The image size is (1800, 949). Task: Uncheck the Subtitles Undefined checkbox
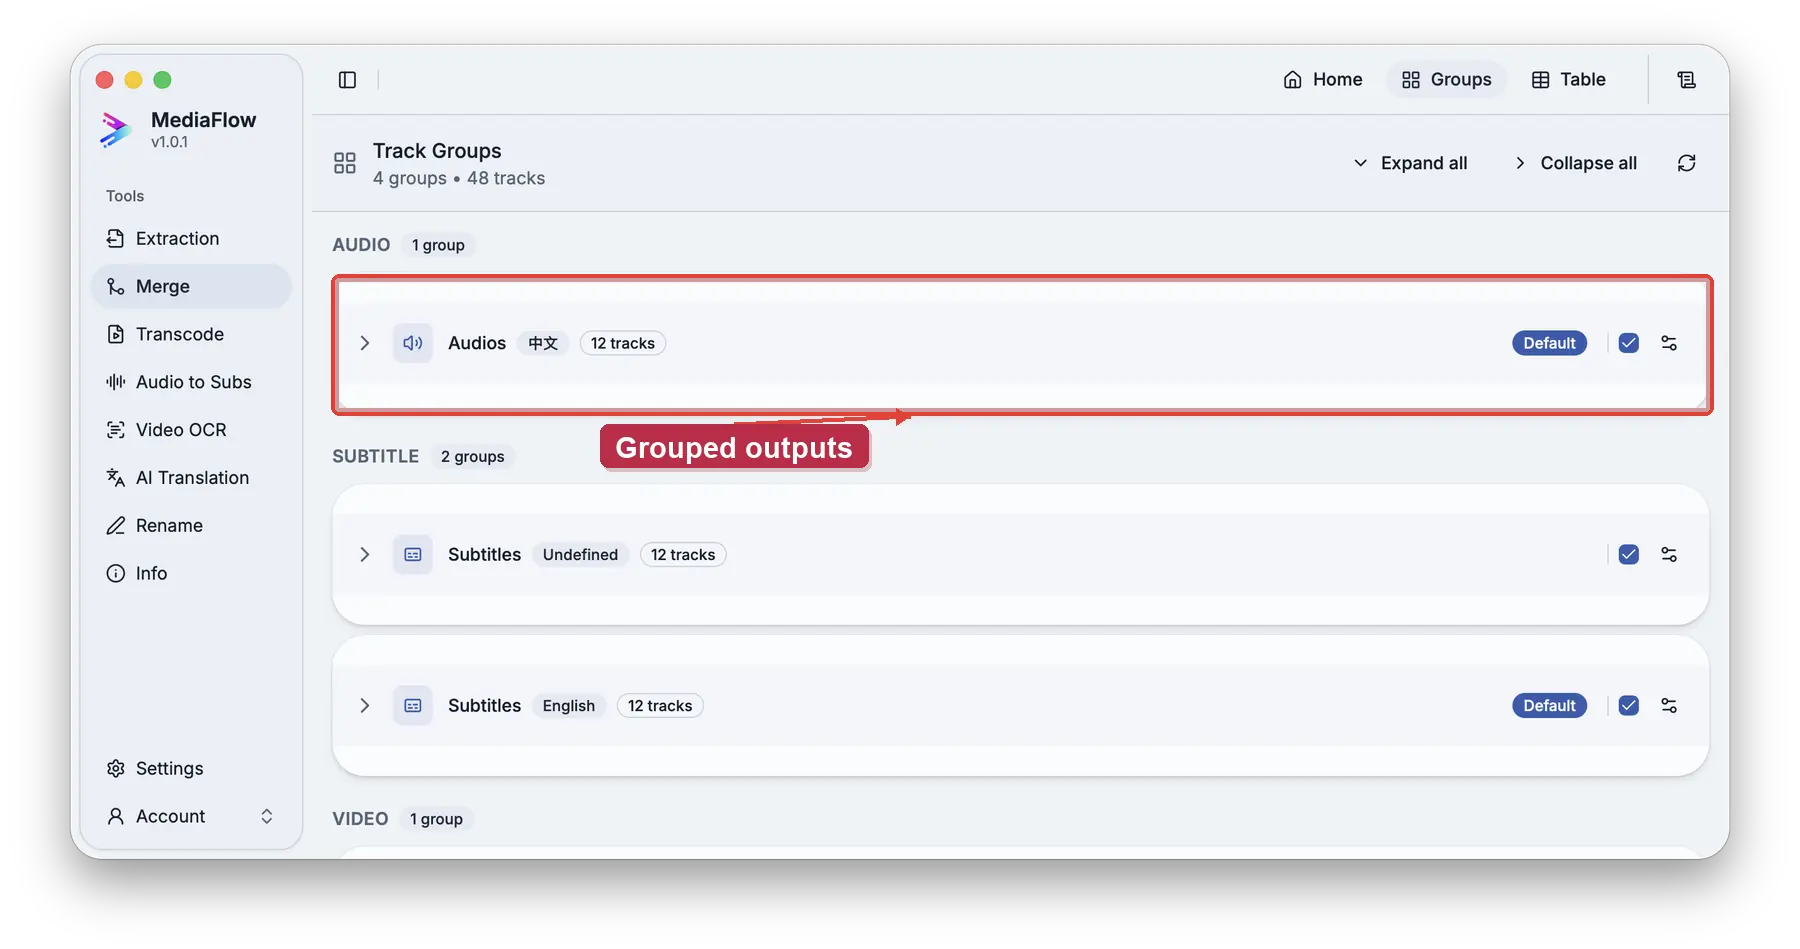point(1629,555)
